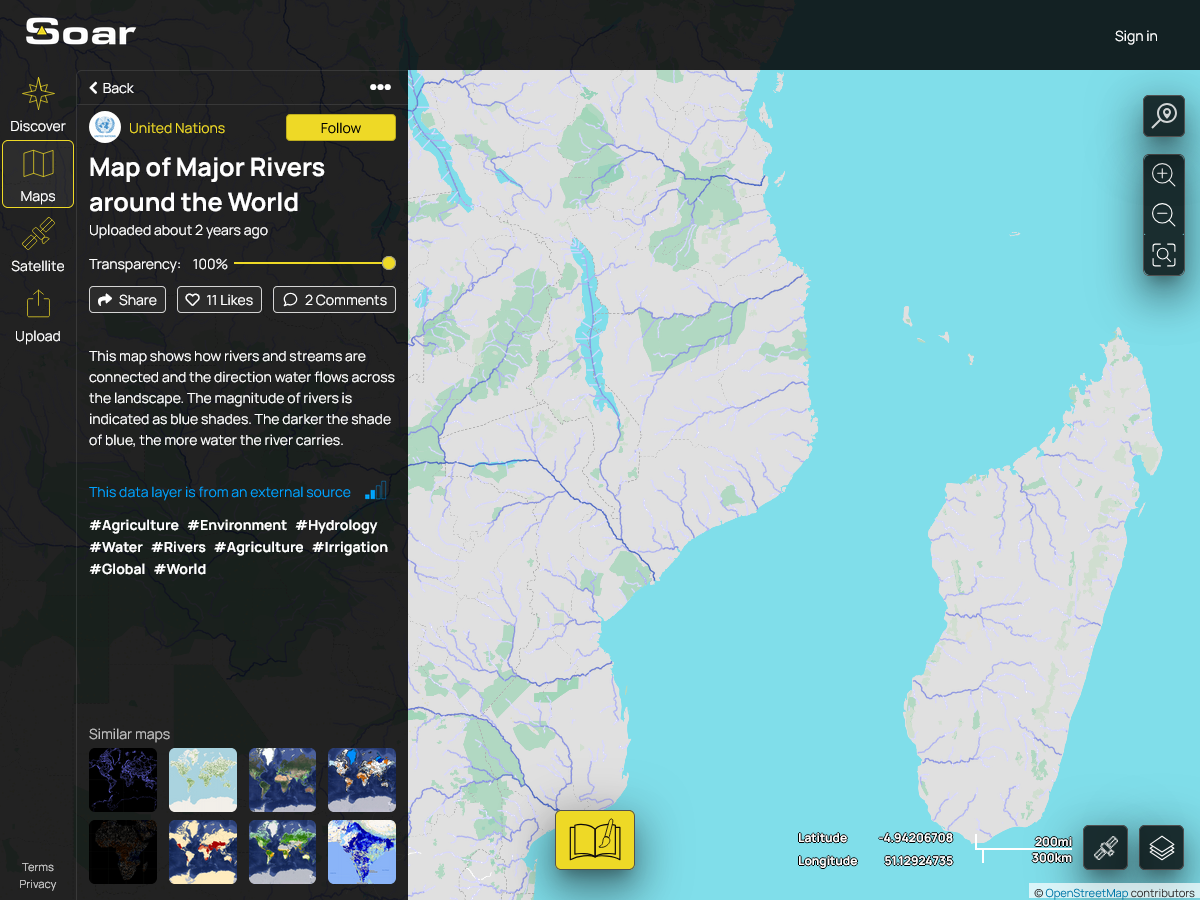Click the signal bars data source icon
Screen dimensions: 1200x900
tap(375, 491)
